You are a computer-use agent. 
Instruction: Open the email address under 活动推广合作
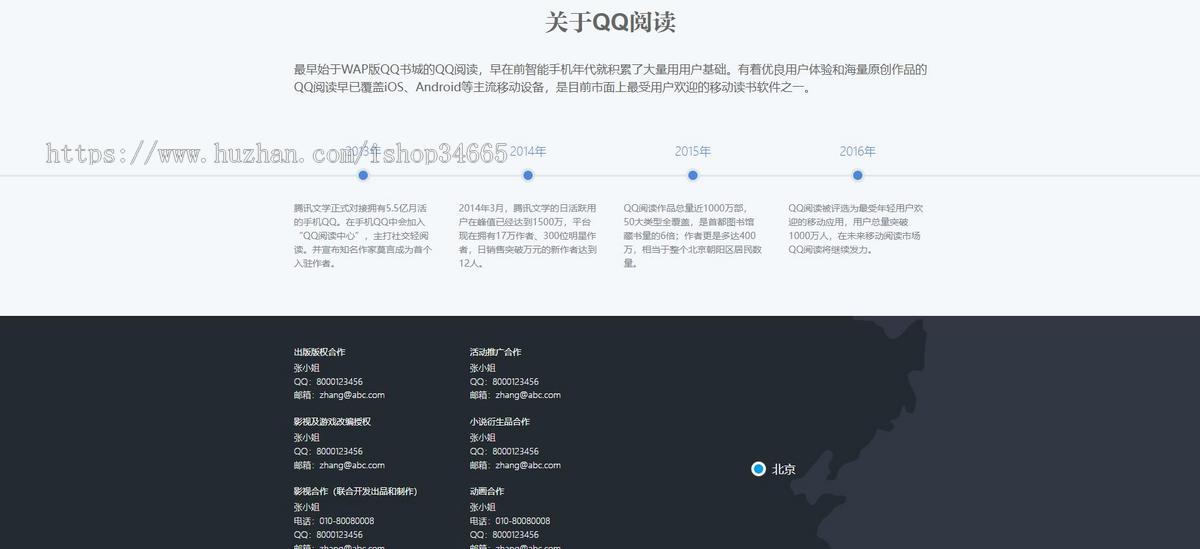pos(528,395)
